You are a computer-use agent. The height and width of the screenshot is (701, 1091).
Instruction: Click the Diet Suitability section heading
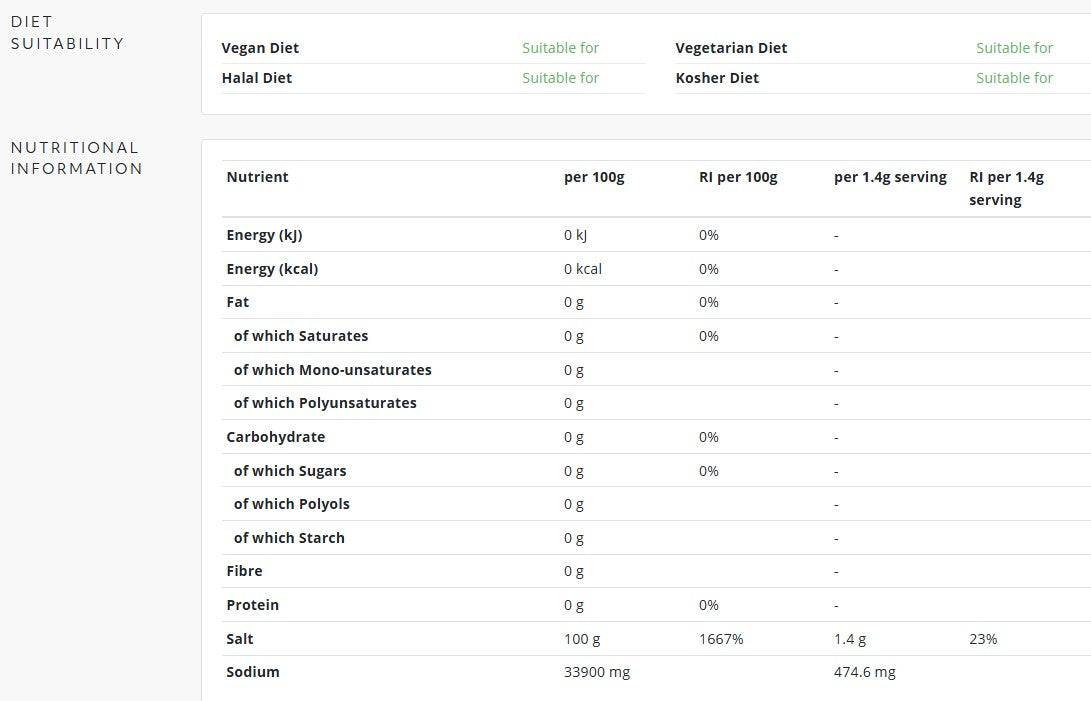[x=67, y=33]
